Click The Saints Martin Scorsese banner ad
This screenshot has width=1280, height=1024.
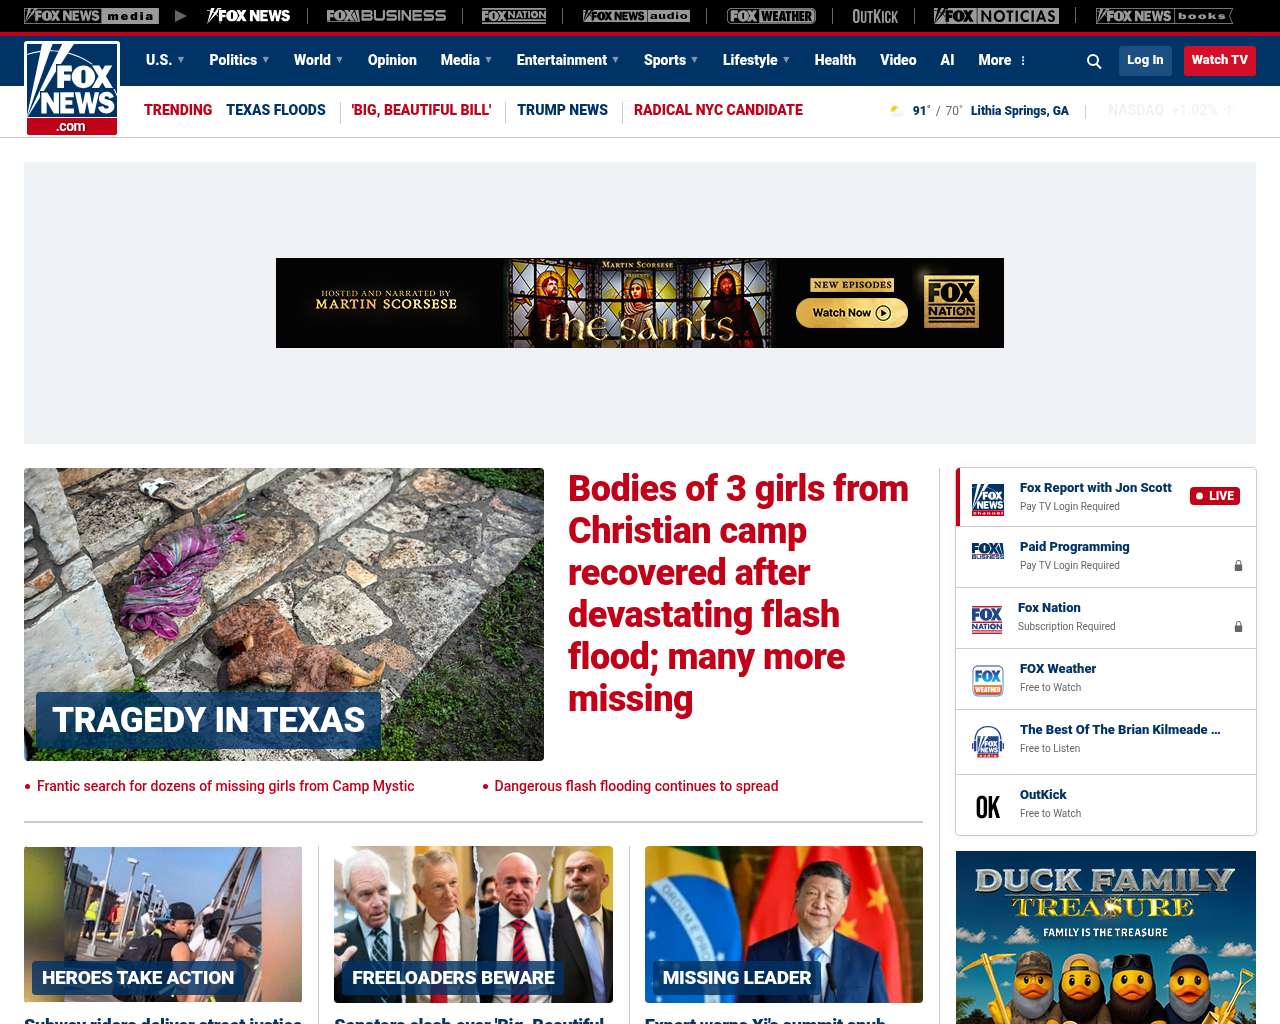[x=640, y=303]
